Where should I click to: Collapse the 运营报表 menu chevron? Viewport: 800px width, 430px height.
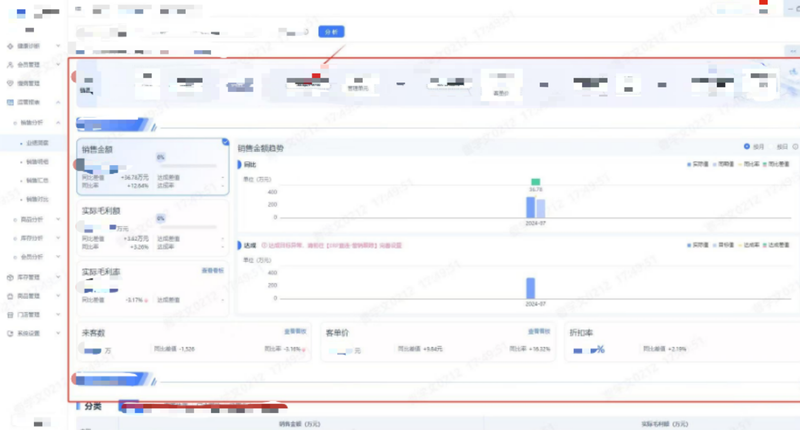click(58, 103)
